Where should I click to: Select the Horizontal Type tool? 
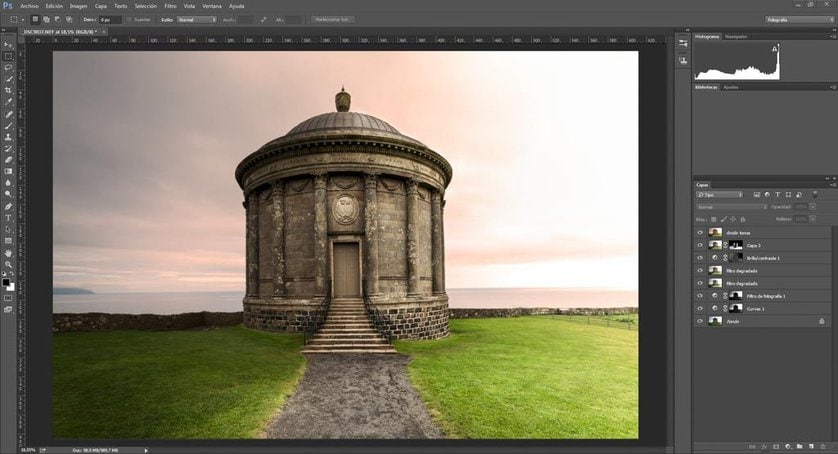coord(8,217)
